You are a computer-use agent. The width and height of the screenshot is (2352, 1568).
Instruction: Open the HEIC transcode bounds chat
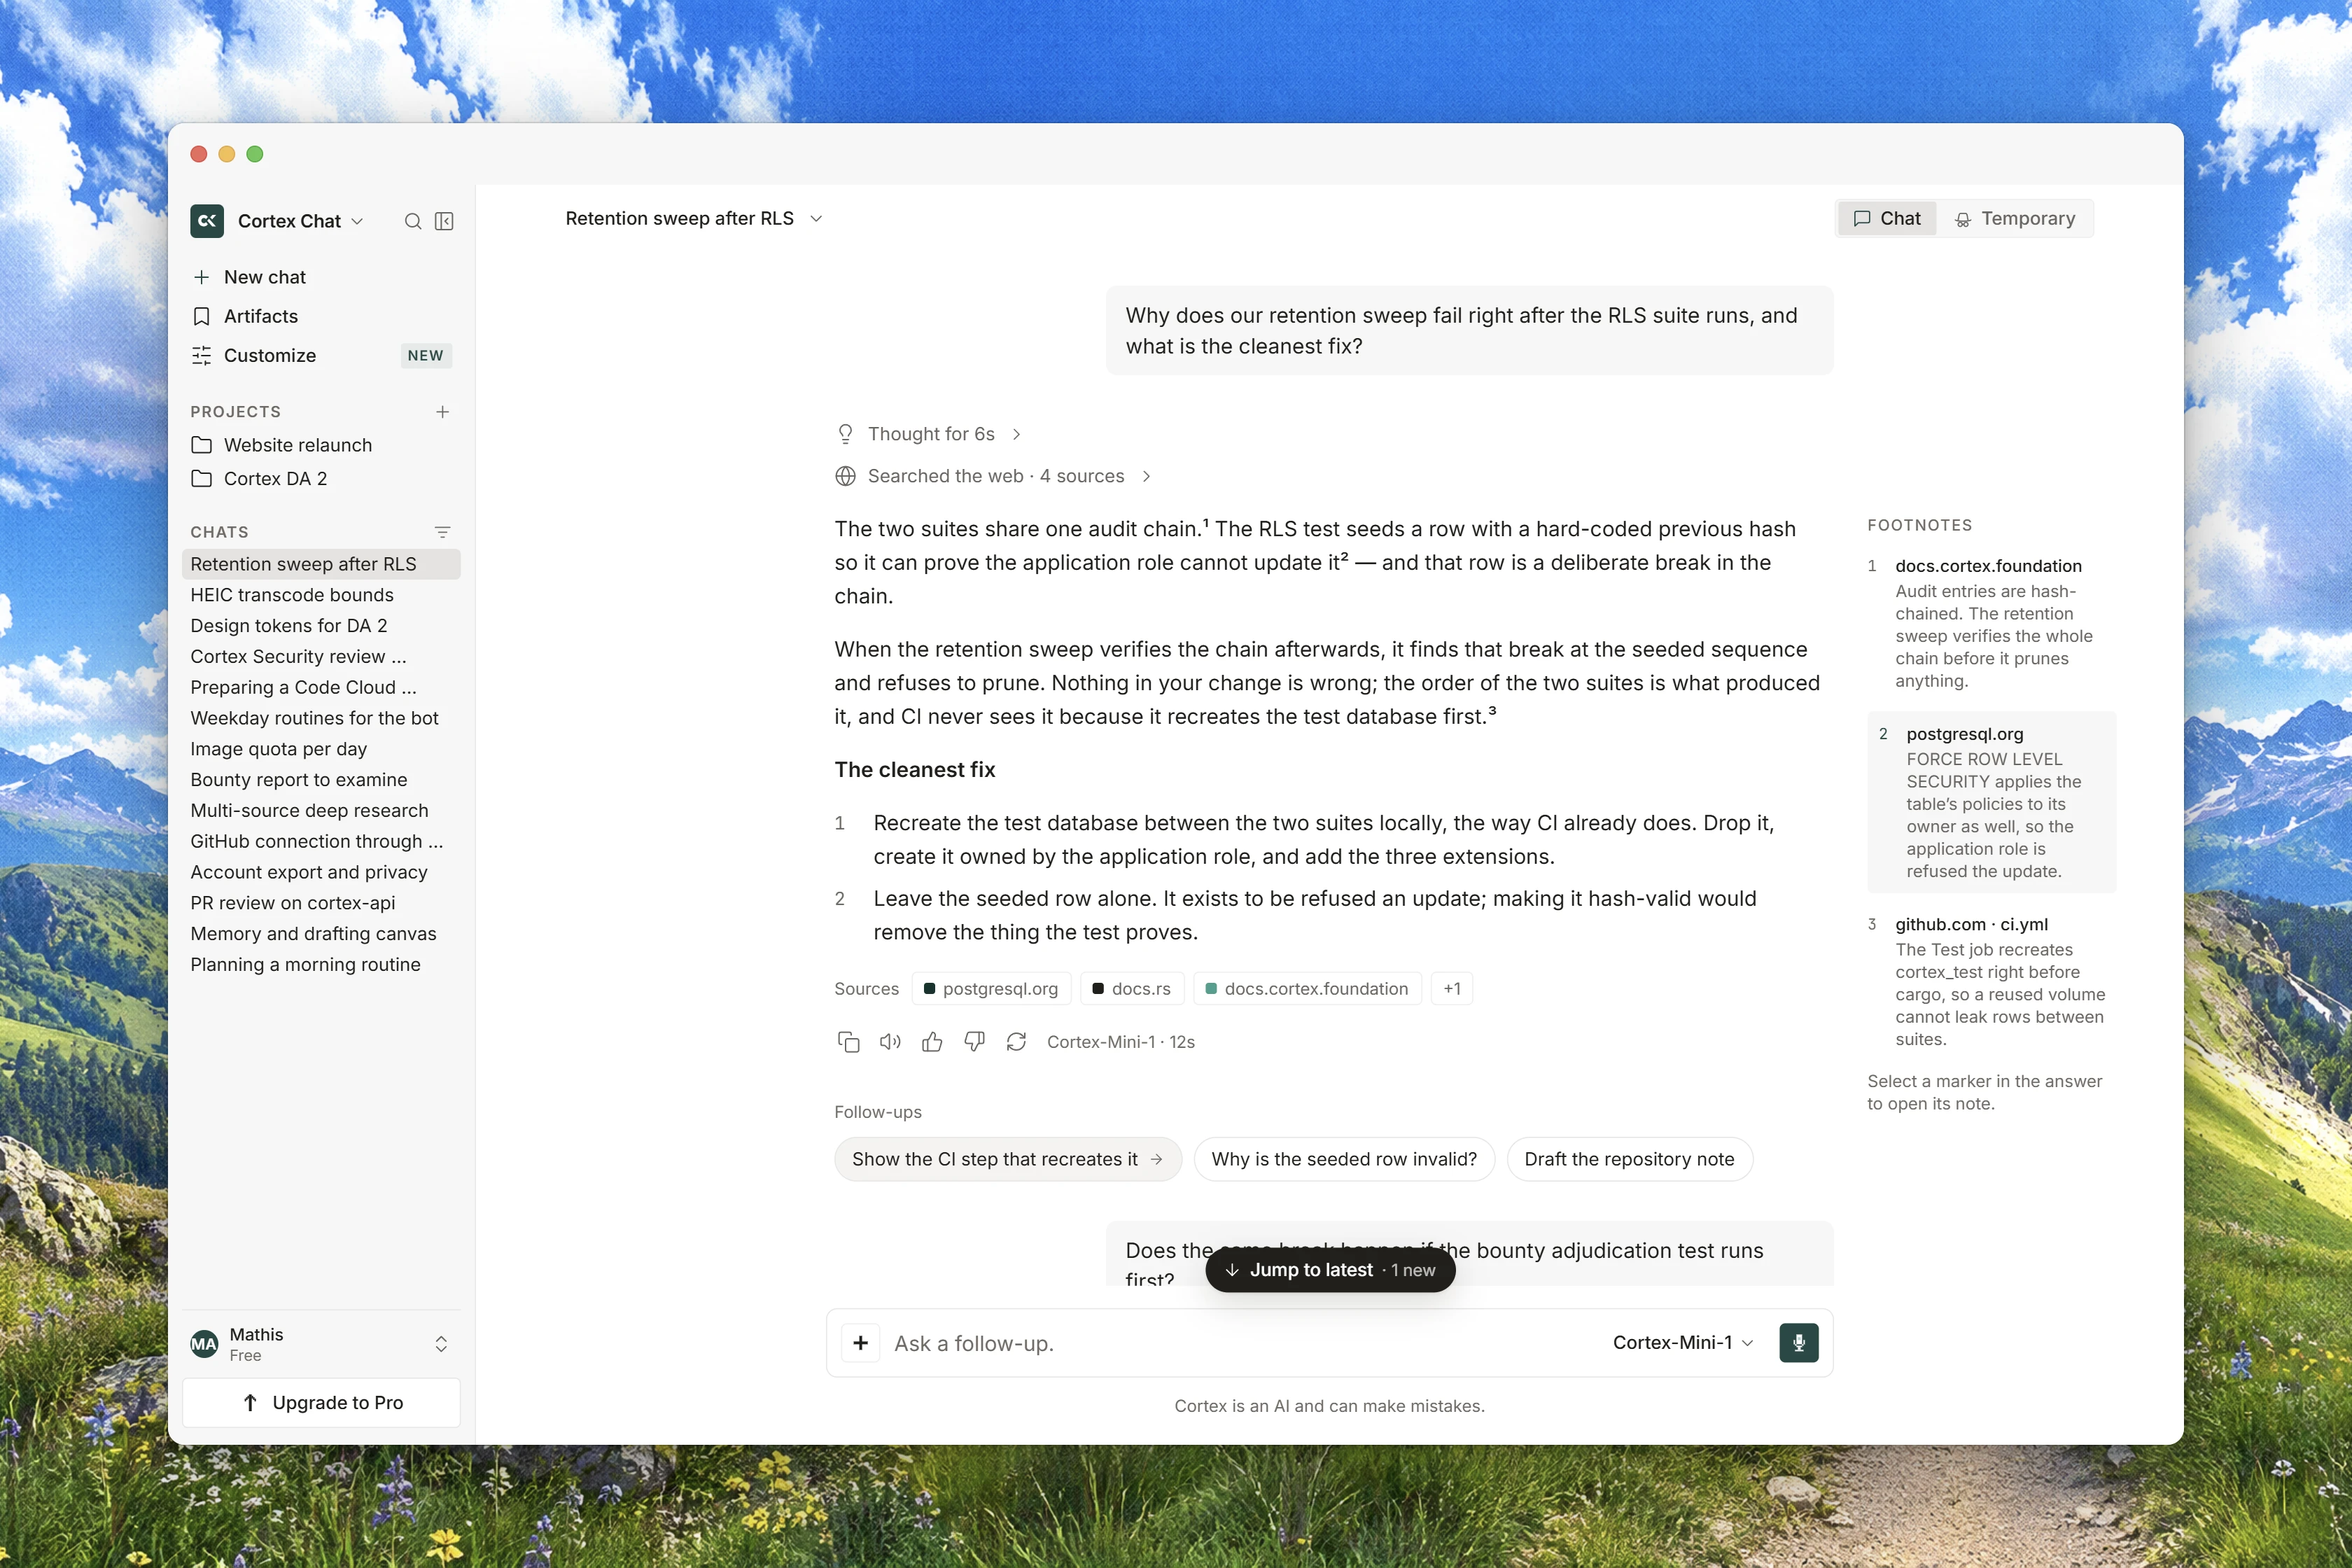321,595
